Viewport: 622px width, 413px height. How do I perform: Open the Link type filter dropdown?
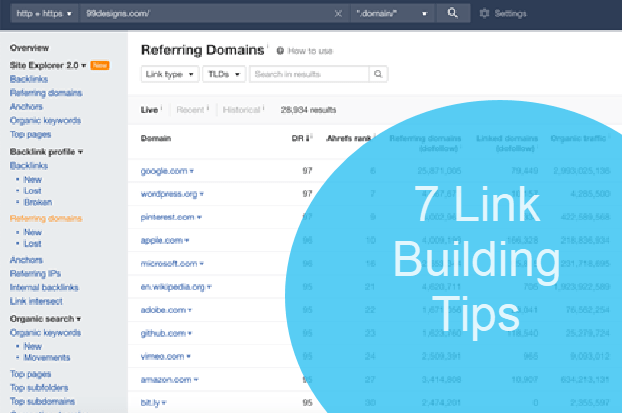pyautogui.click(x=170, y=74)
